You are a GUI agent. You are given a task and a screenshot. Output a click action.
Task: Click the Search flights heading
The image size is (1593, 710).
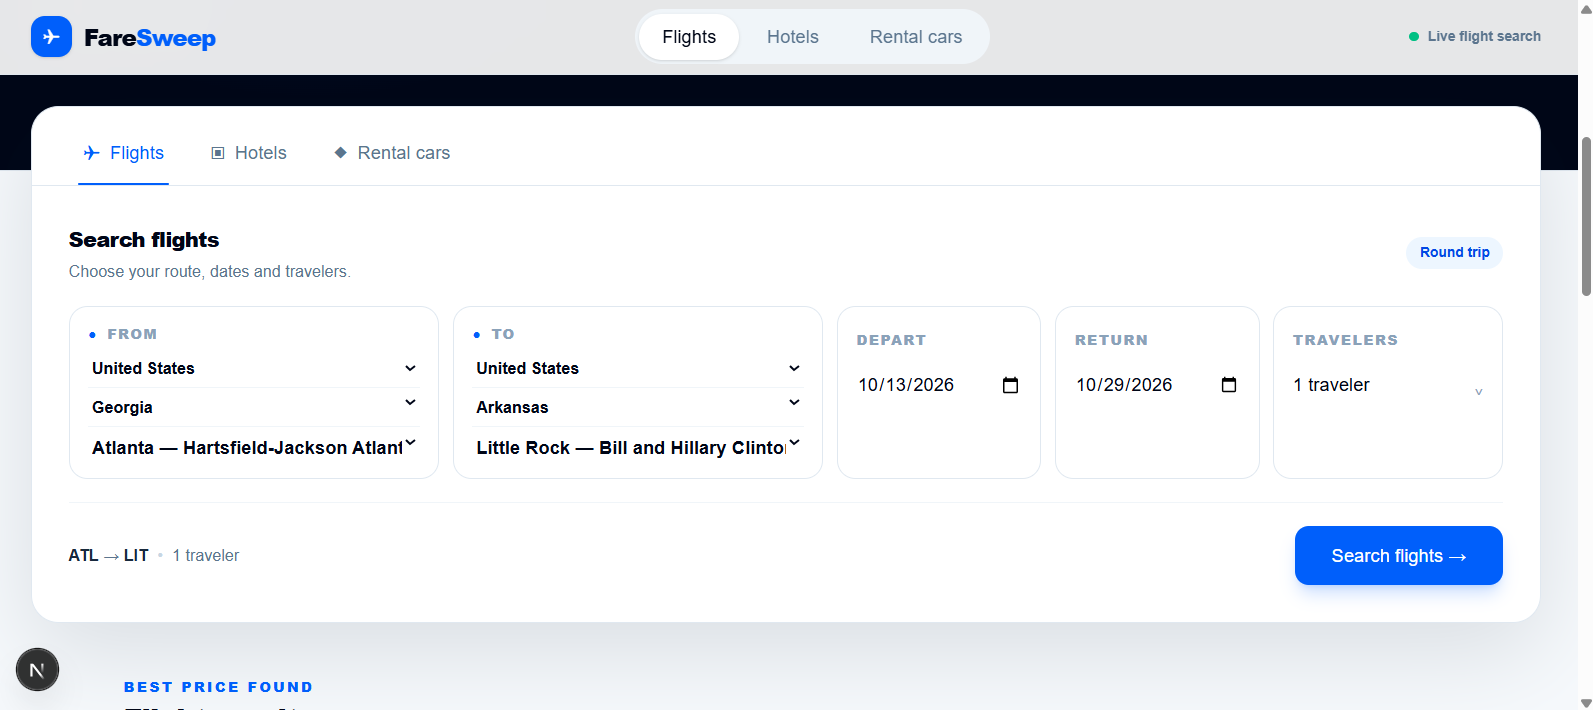(x=144, y=240)
